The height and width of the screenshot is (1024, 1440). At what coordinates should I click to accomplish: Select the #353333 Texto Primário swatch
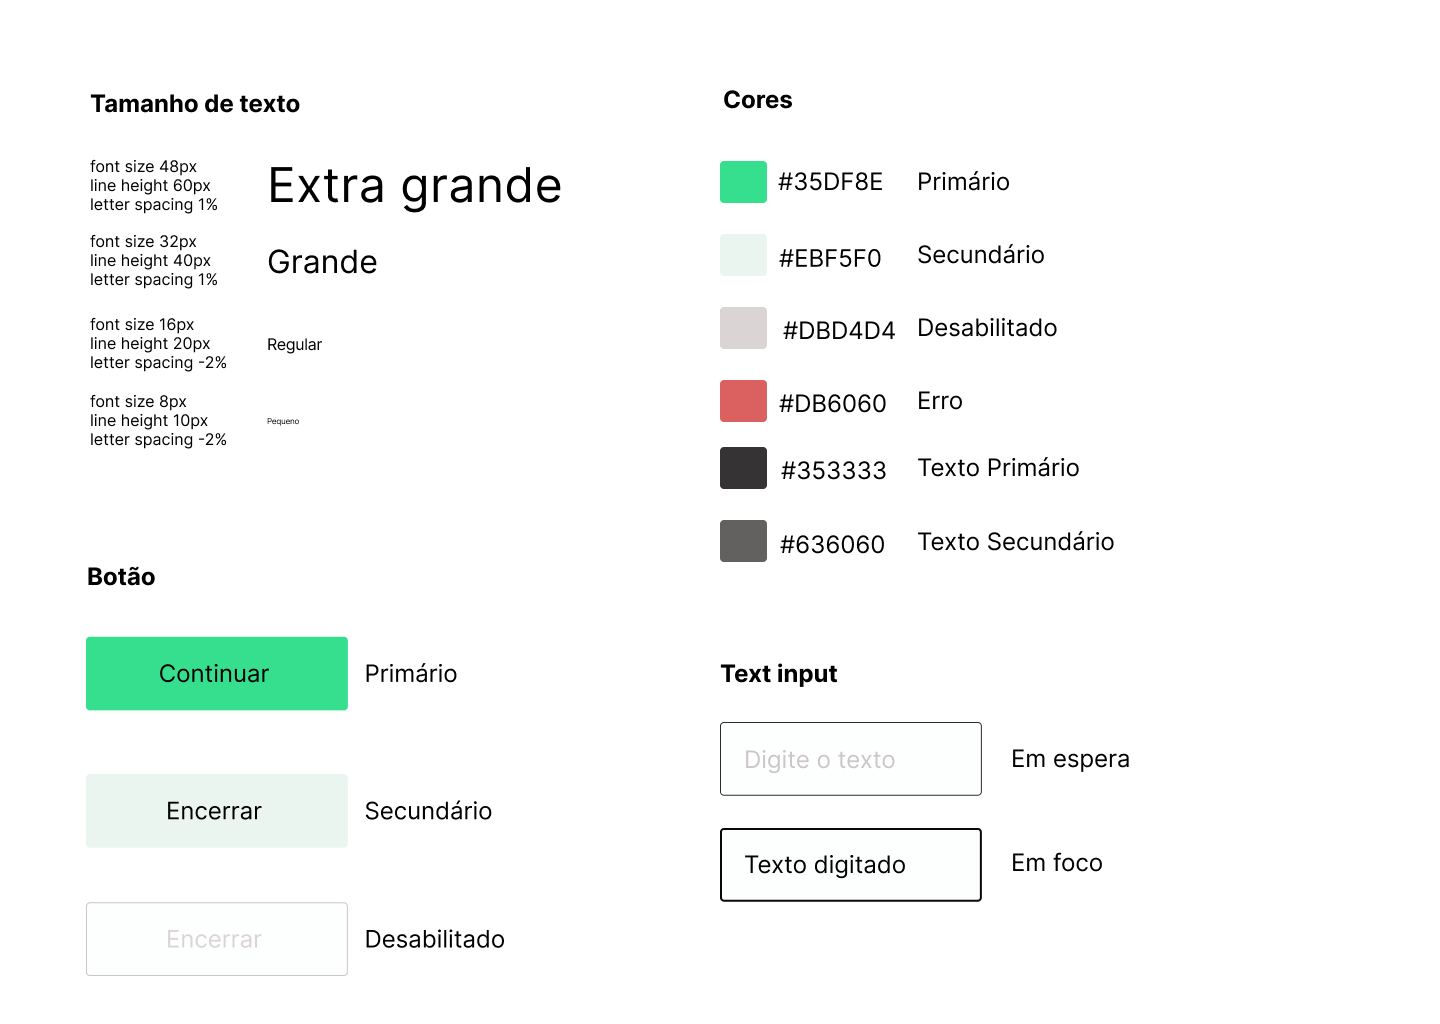[743, 467]
